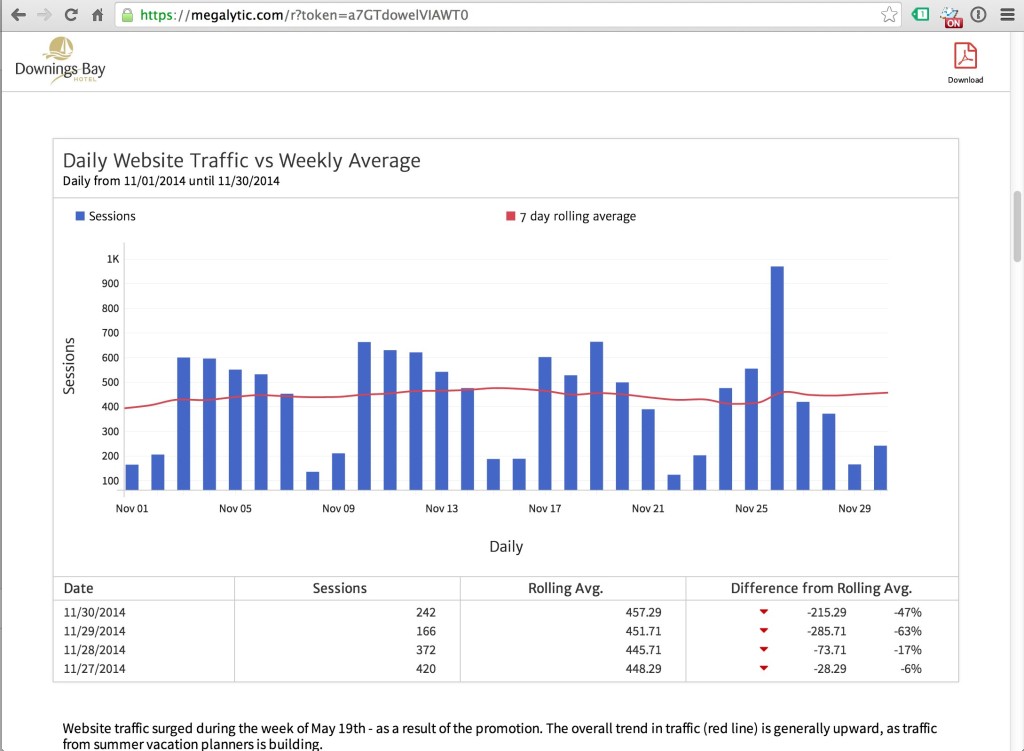Image resolution: width=1024 pixels, height=751 pixels.
Task: Bookmark this page with the star icon
Action: (x=888, y=15)
